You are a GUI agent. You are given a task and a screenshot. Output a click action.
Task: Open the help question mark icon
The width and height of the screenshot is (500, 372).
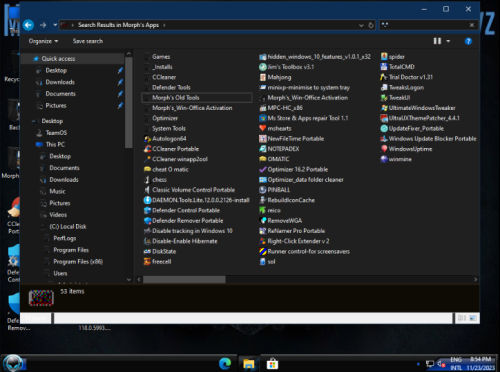point(468,41)
